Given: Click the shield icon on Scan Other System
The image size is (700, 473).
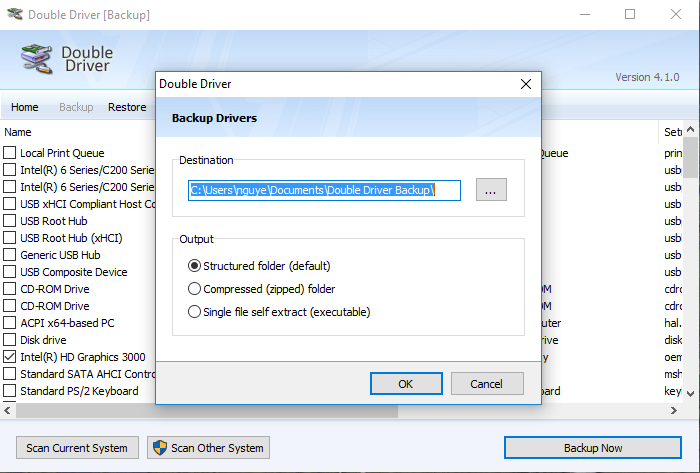Looking at the screenshot, I should pos(160,448).
